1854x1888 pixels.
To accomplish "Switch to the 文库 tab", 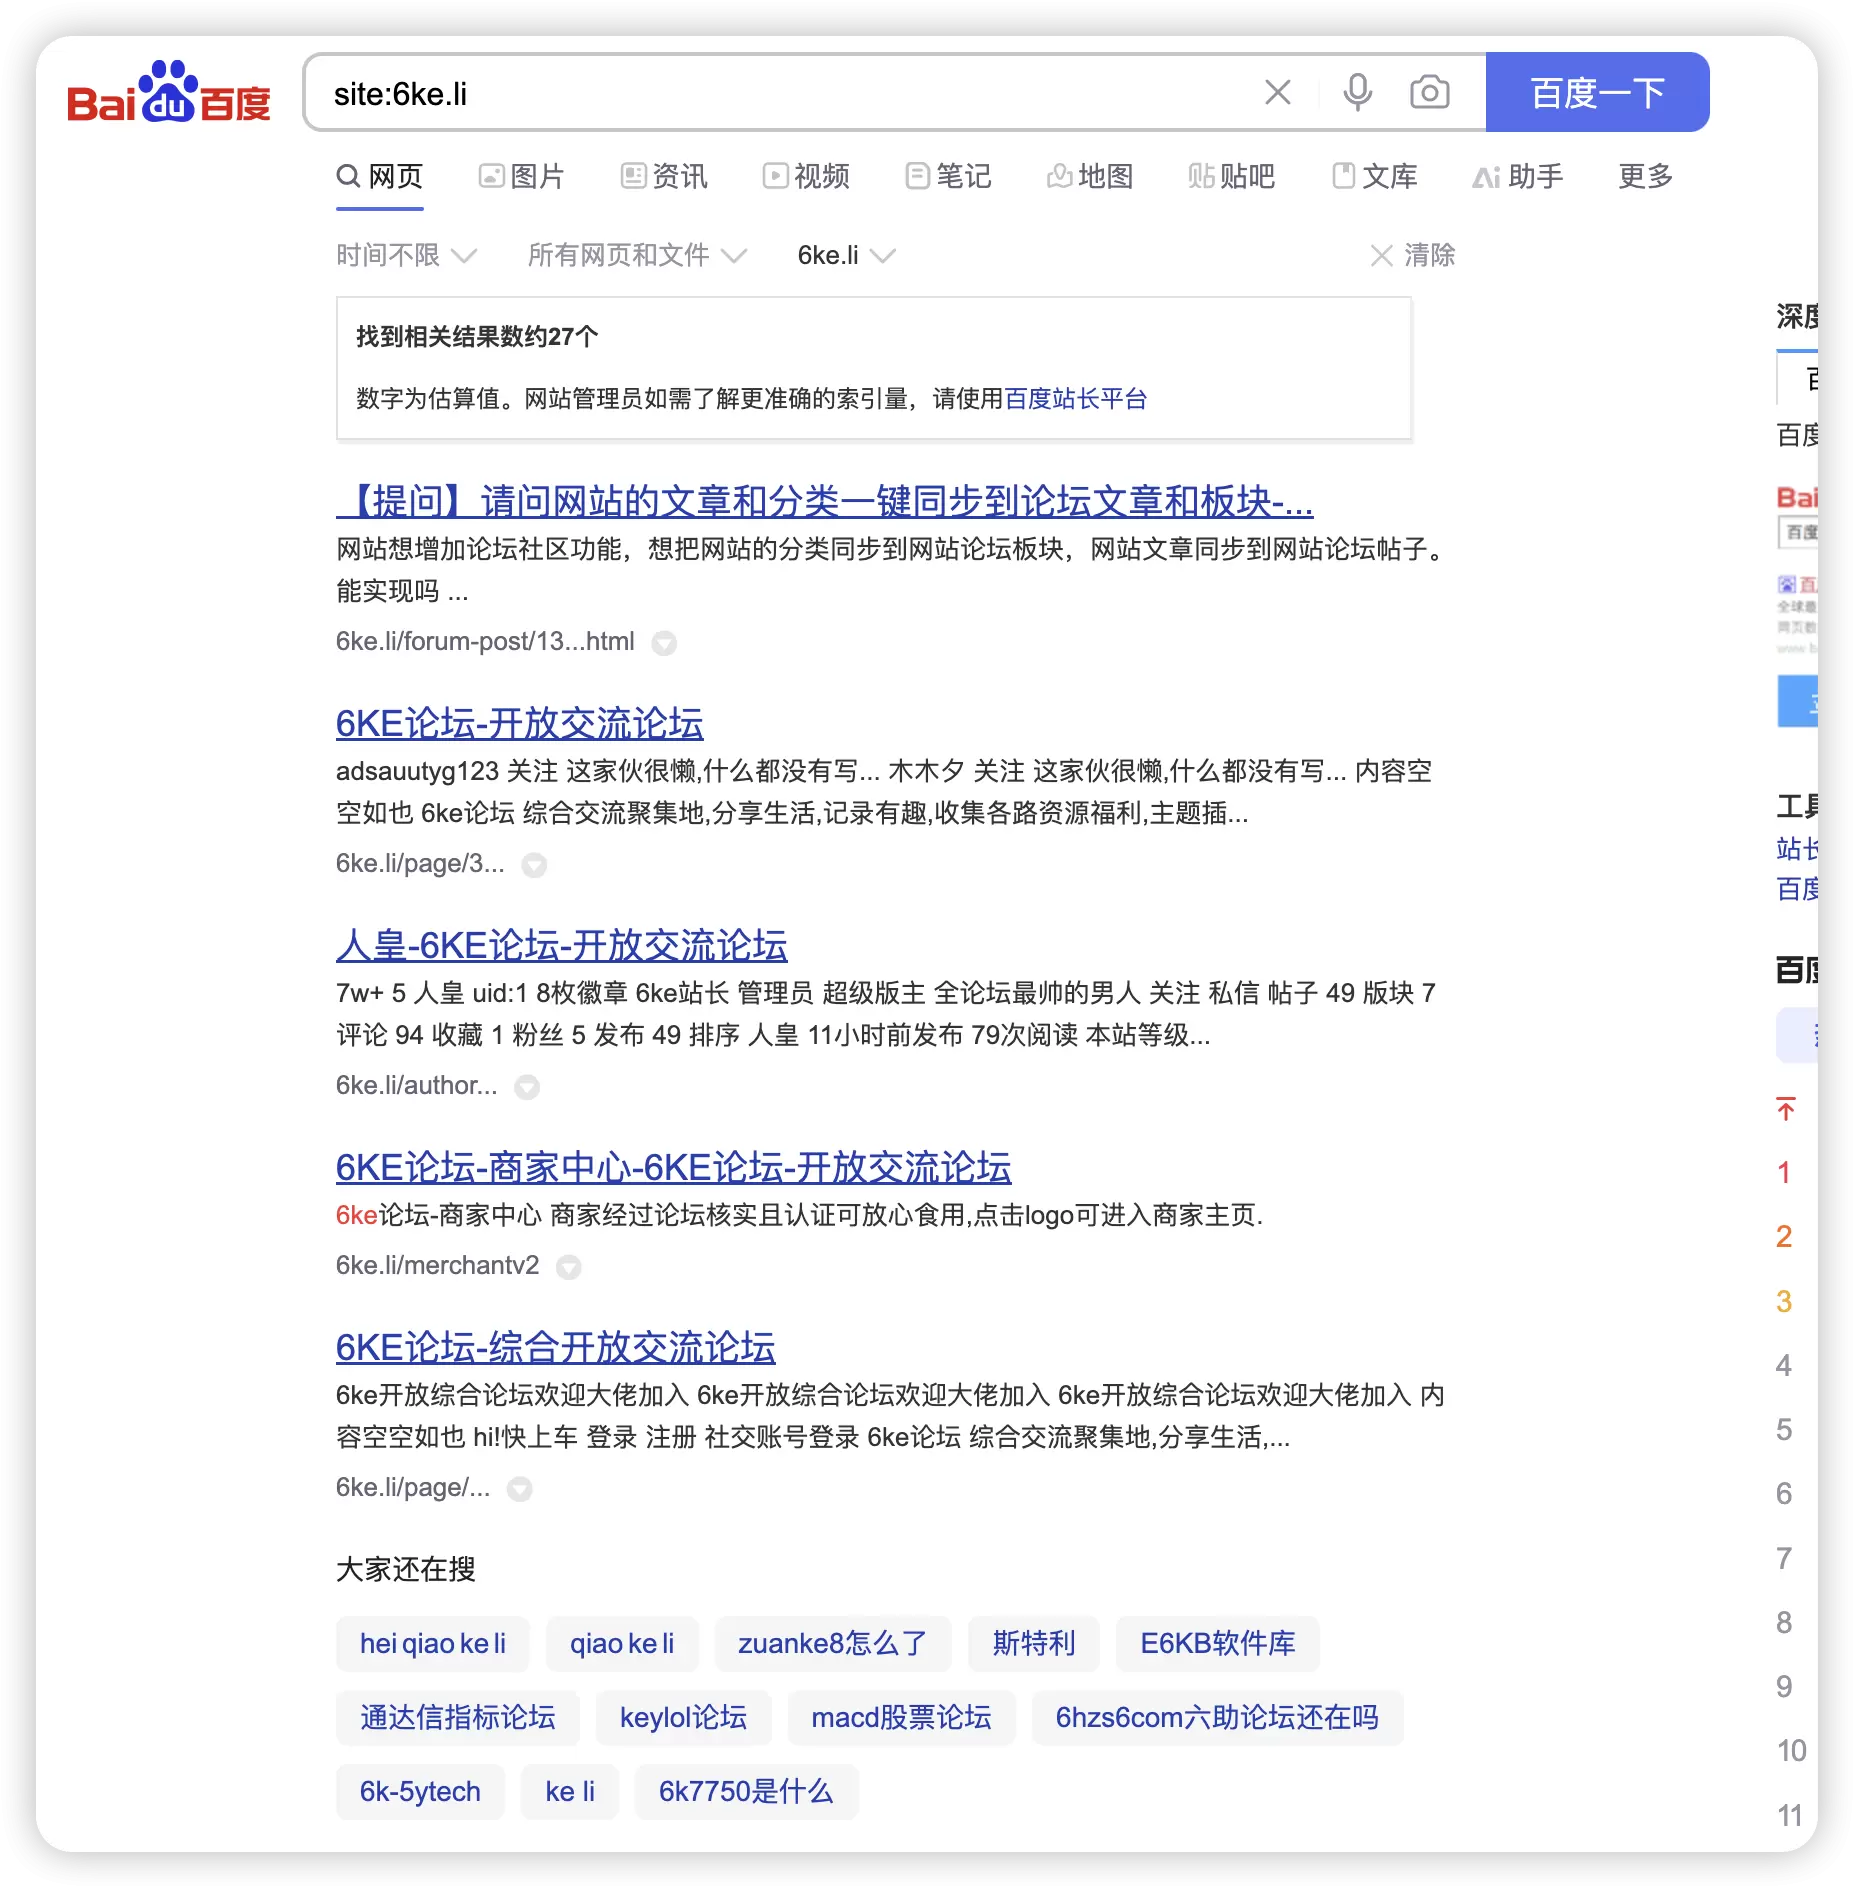I will tap(1375, 177).
